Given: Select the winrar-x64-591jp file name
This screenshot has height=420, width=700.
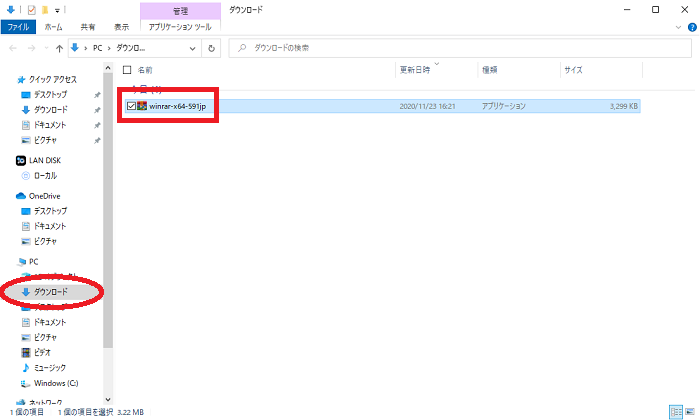Looking at the screenshot, I should click(x=178, y=106).
